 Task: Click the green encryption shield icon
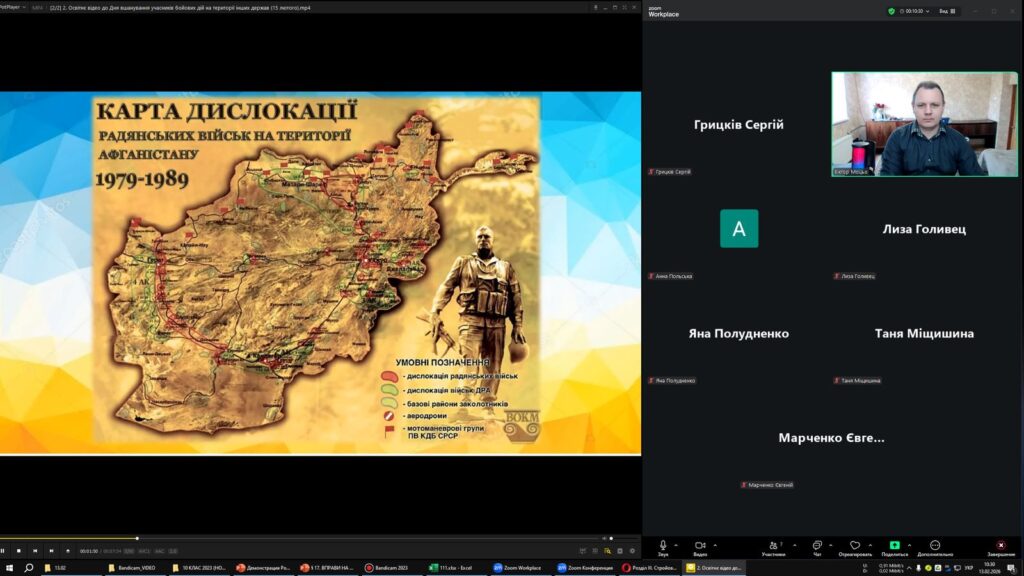click(891, 11)
